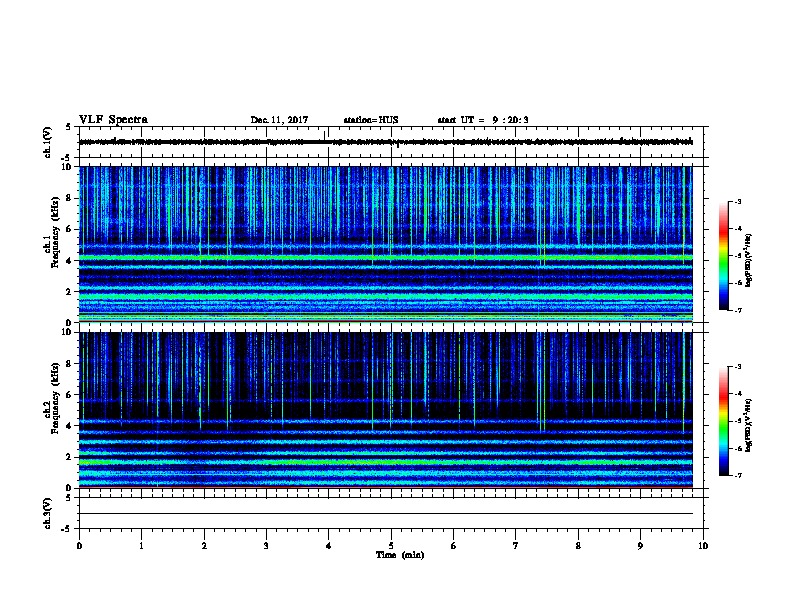Image resolution: width=792 pixels, height=612 pixels.
Task: Click the ch.2 colorbar "log(PSD)(V²/Hz)" label
Action: [748, 425]
